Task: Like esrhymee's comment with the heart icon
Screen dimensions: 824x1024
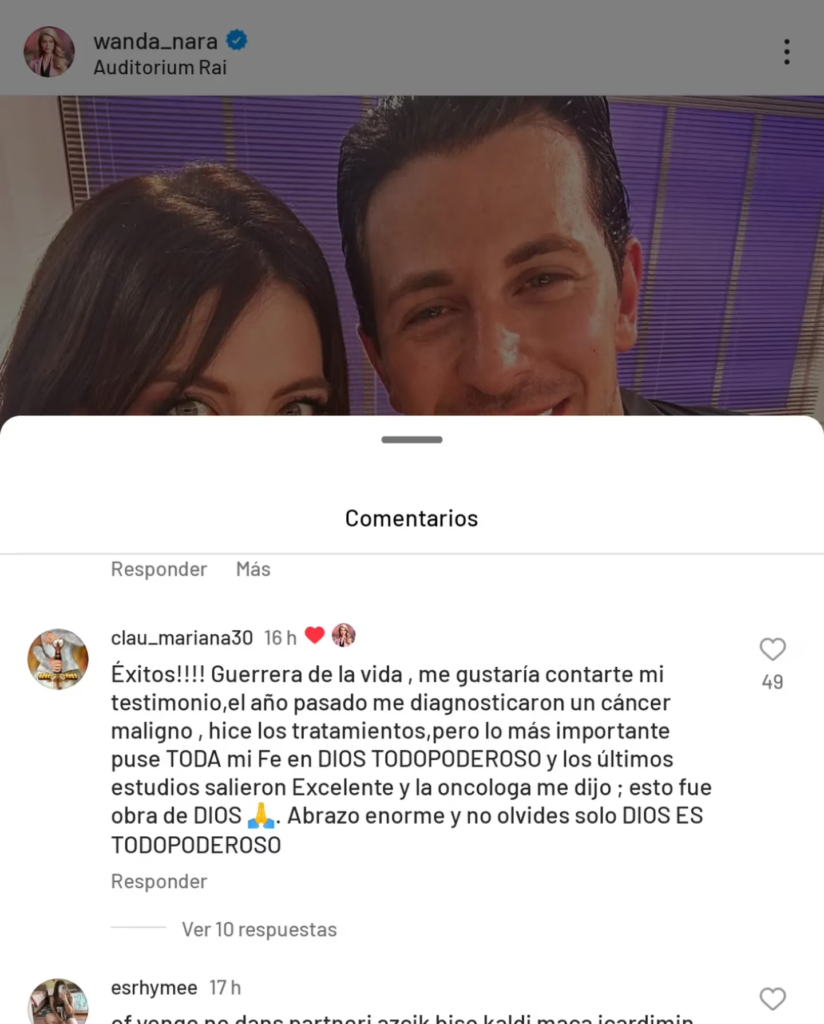Action: point(772,999)
